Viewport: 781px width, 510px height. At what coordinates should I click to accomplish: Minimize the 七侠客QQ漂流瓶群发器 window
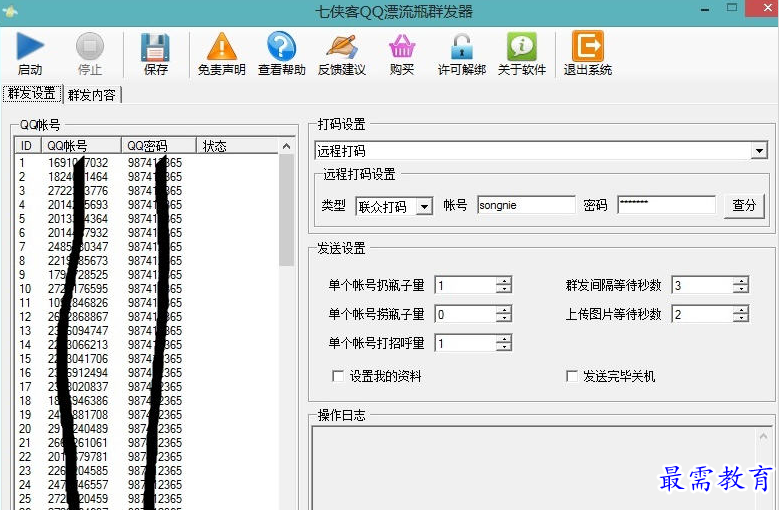pyautogui.click(x=704, y=9)
